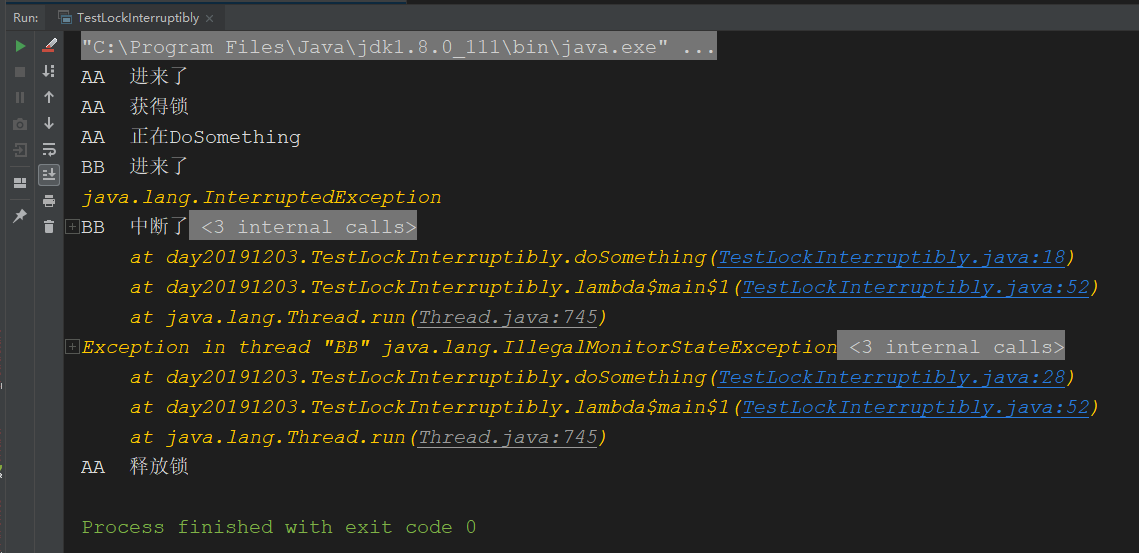Toggle scroll to end of console
The width and height of the screenshot is (1139, 553).
[x=49, y=174]
